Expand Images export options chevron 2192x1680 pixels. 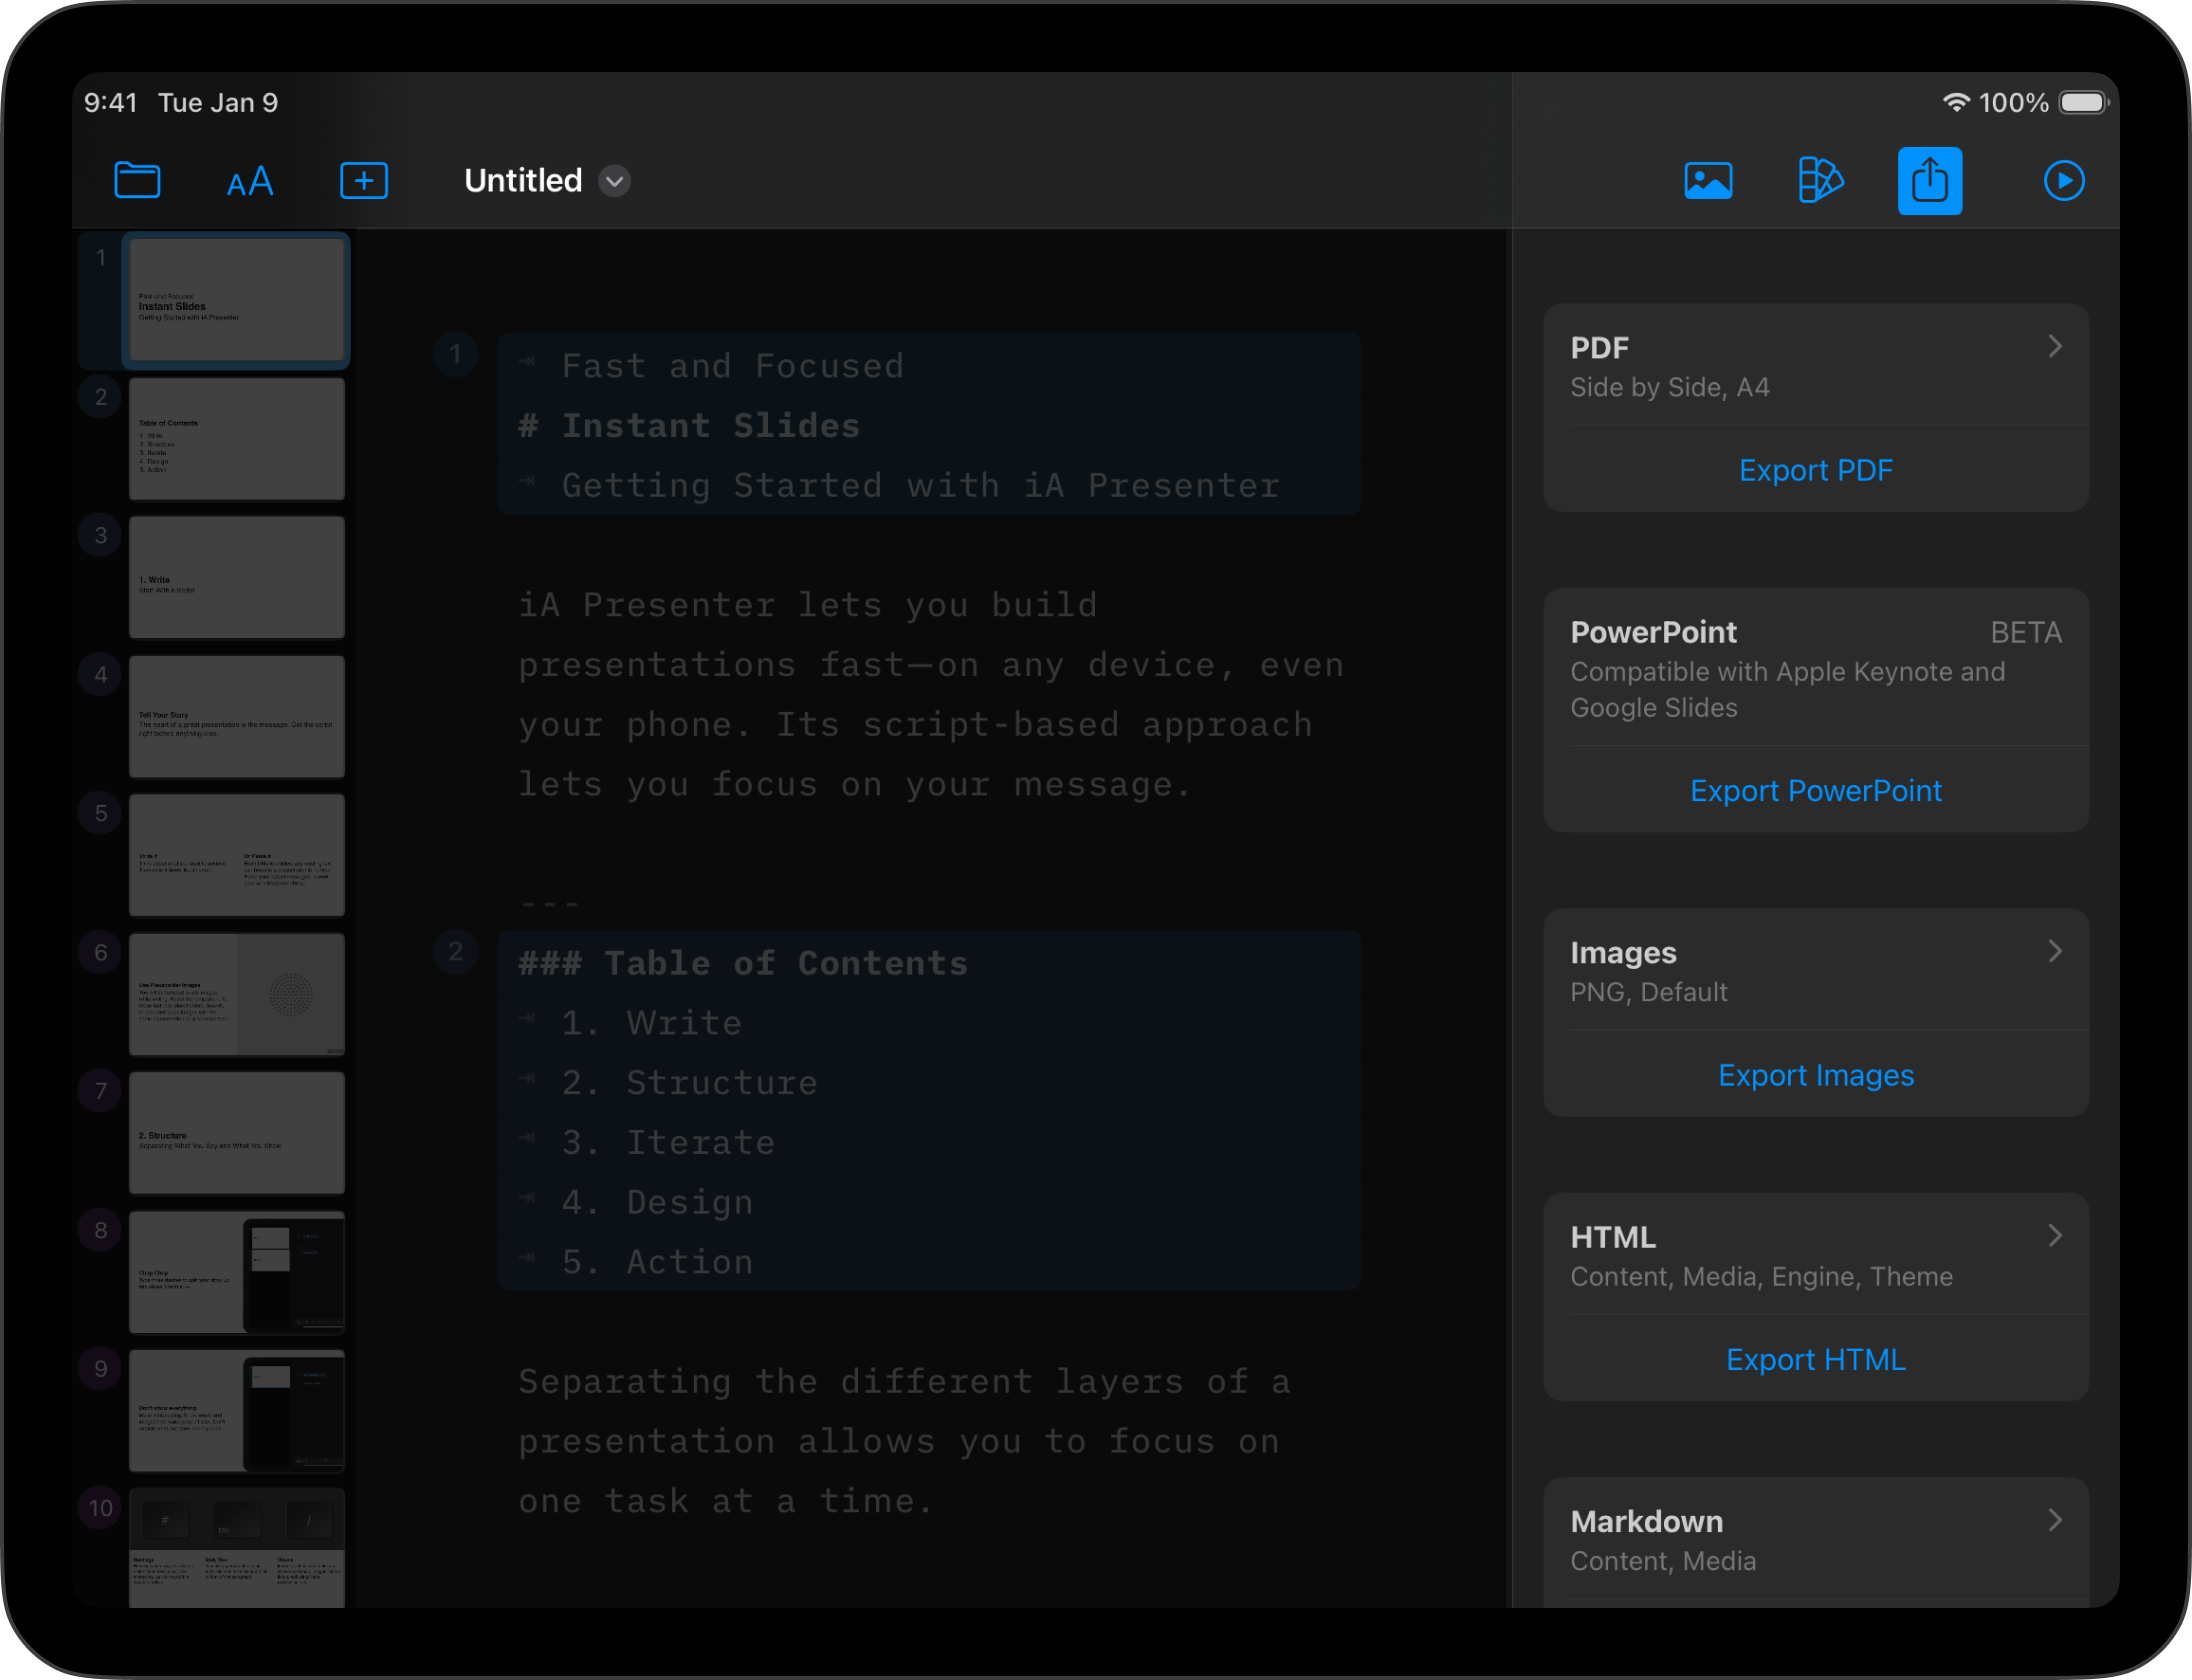click(2054, 951)
